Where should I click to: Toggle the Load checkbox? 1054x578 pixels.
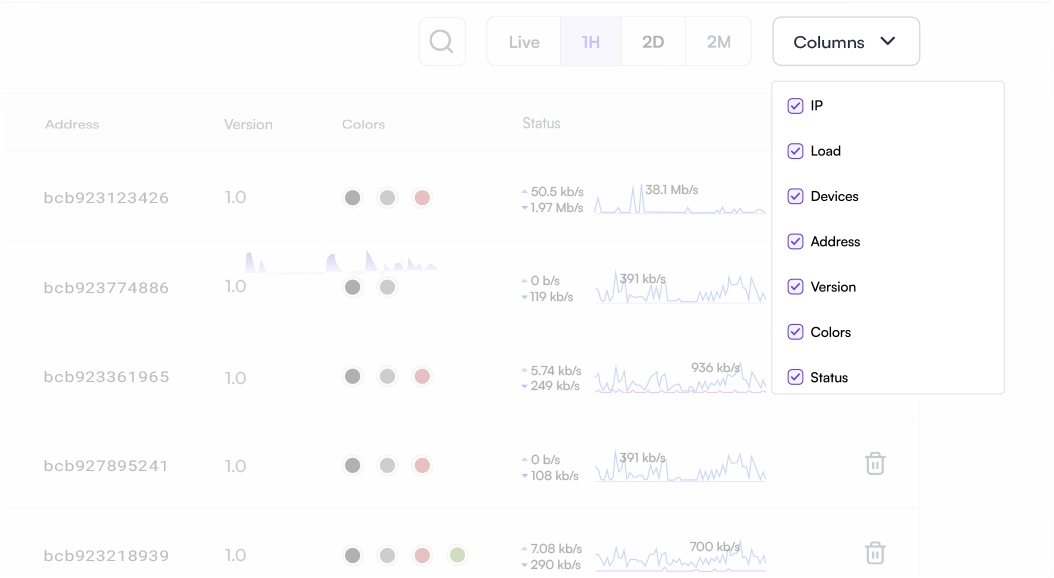click(x=795, y=150)
